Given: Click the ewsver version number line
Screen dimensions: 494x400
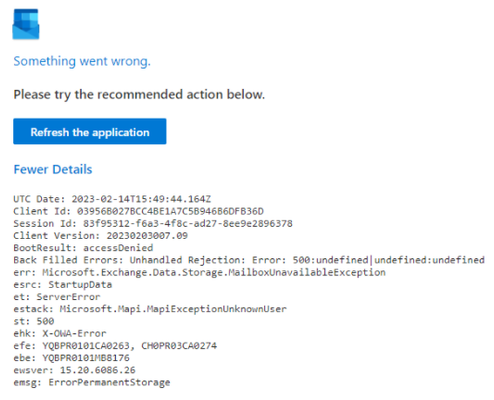Looking at the screenshot, I should coord(74,370).
